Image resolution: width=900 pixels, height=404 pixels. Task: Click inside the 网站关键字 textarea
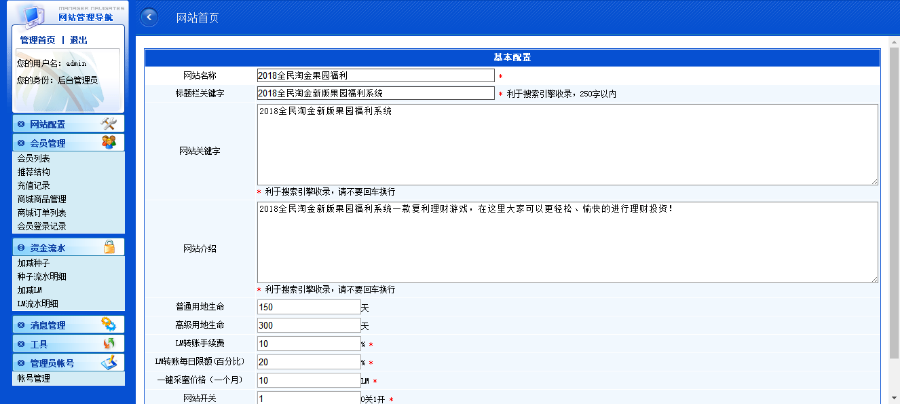coord(567,145)
